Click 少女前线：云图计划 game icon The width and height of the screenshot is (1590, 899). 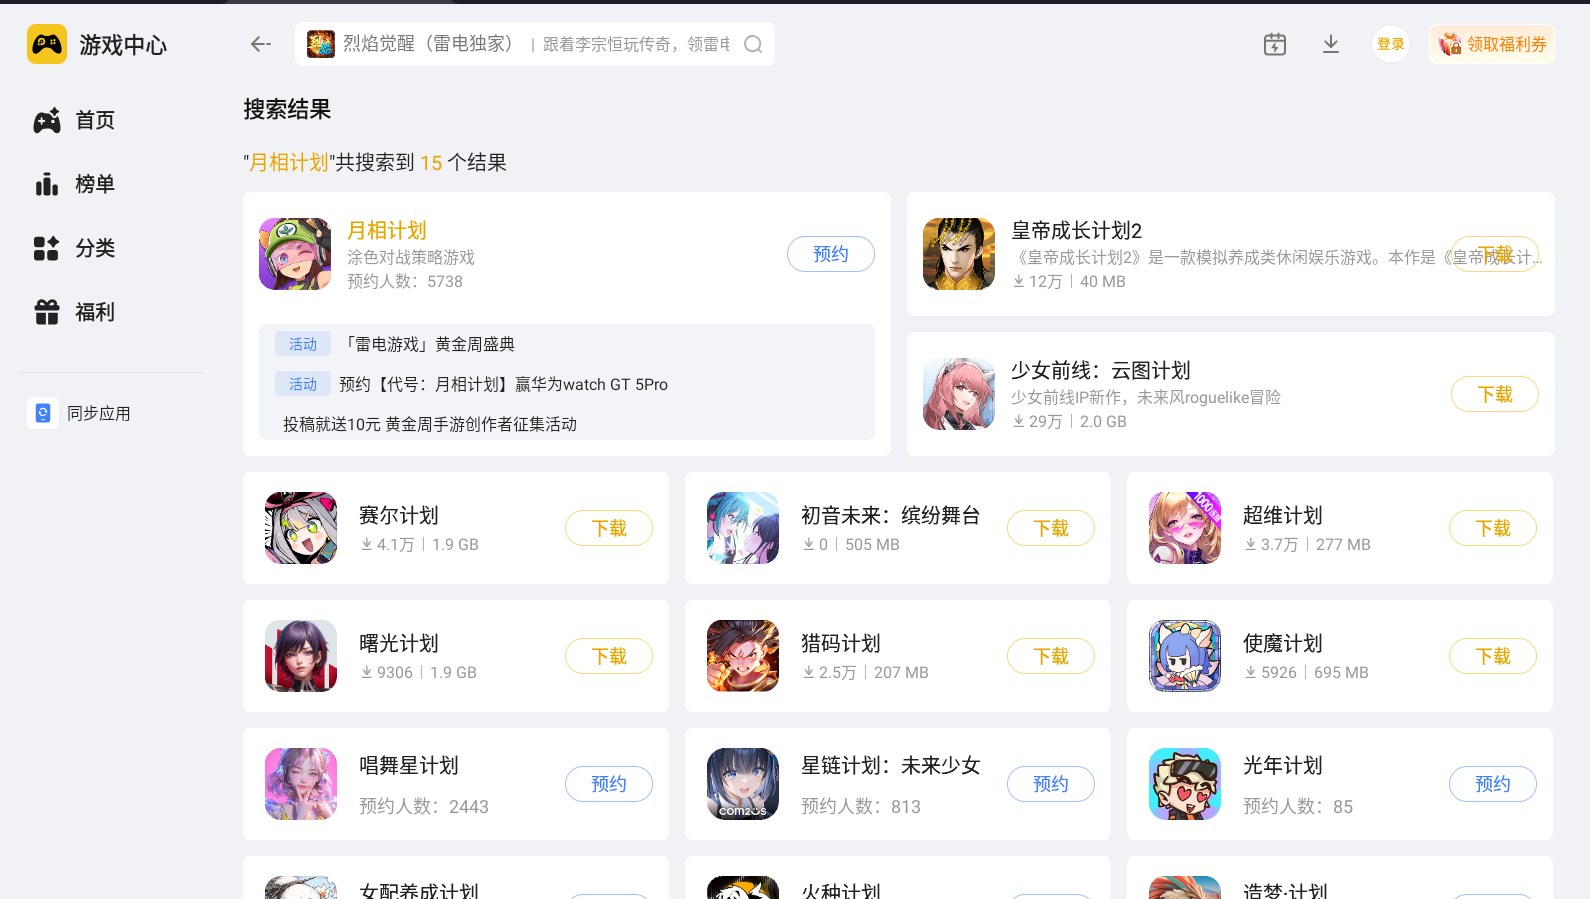point(959,394)
